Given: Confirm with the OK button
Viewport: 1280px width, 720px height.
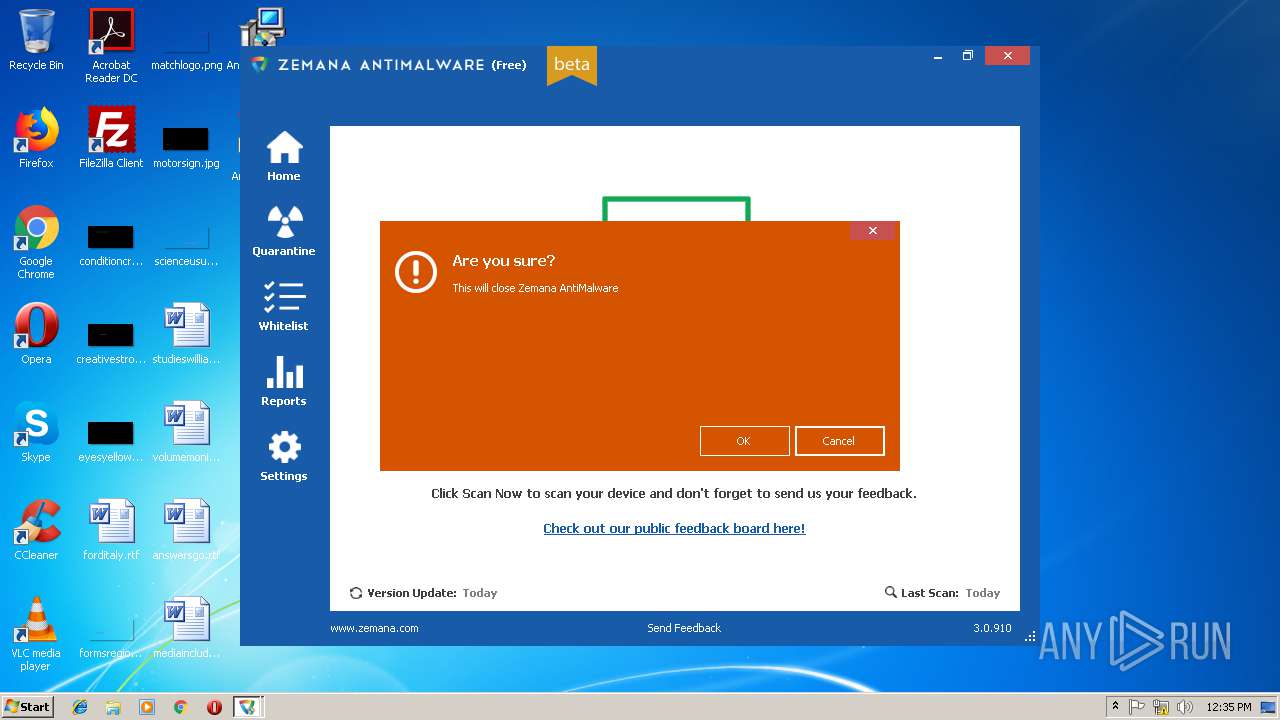Looking at the screenshot, I should (x=744, y=441).
